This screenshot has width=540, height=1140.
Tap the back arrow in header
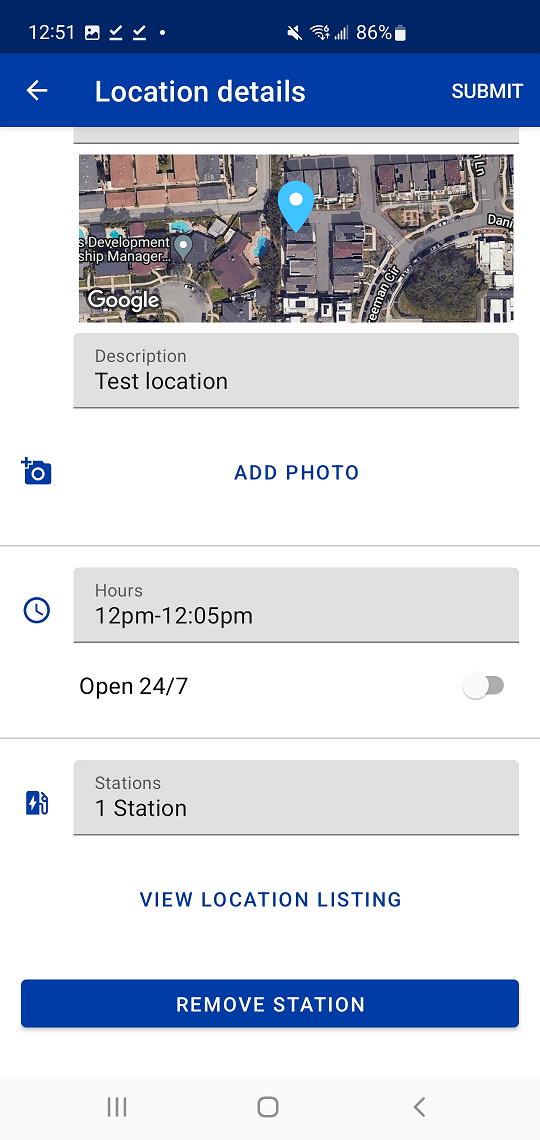[36, 90]
